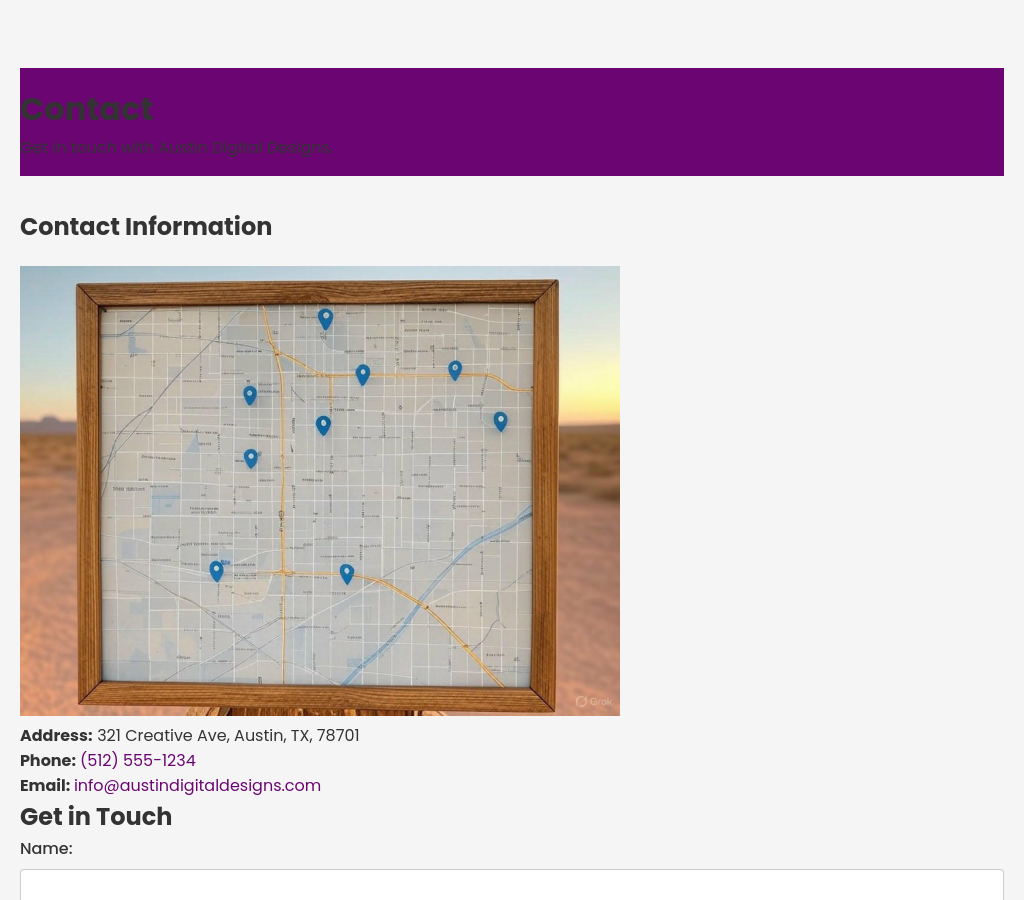
Task: Open the info@austindigitaldesigns.com email link
Action: coord(197,786)
